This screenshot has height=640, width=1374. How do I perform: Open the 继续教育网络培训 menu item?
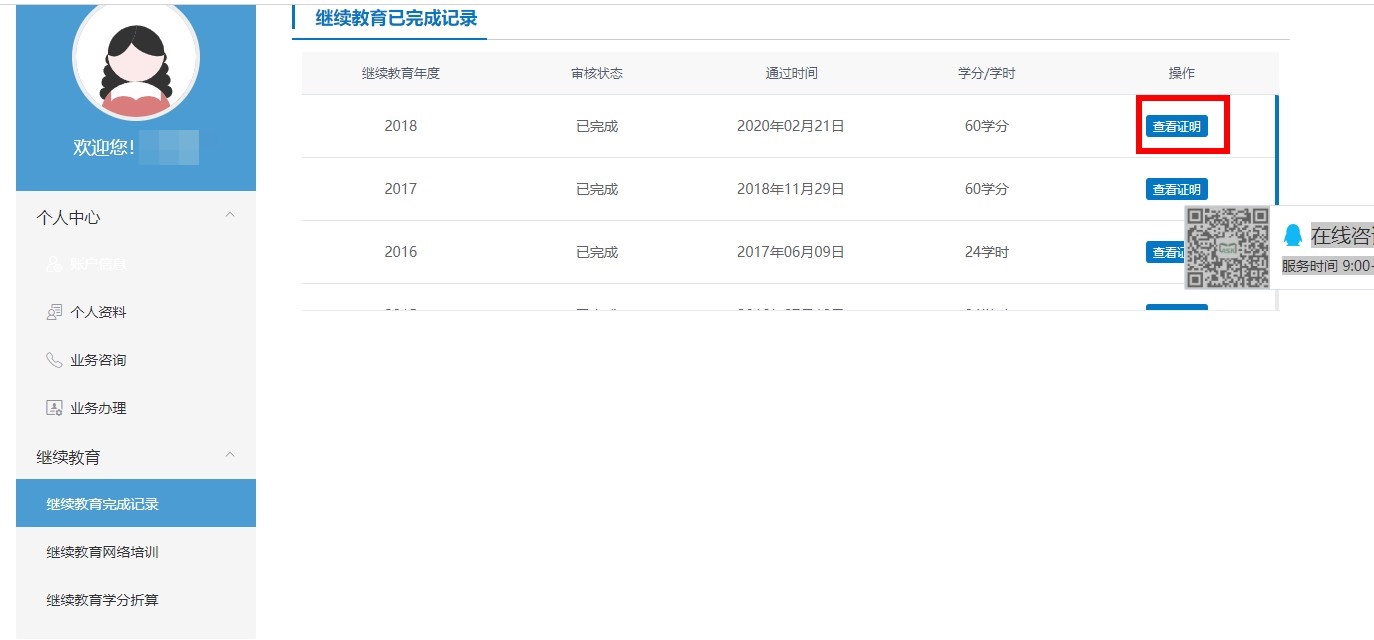103,551
